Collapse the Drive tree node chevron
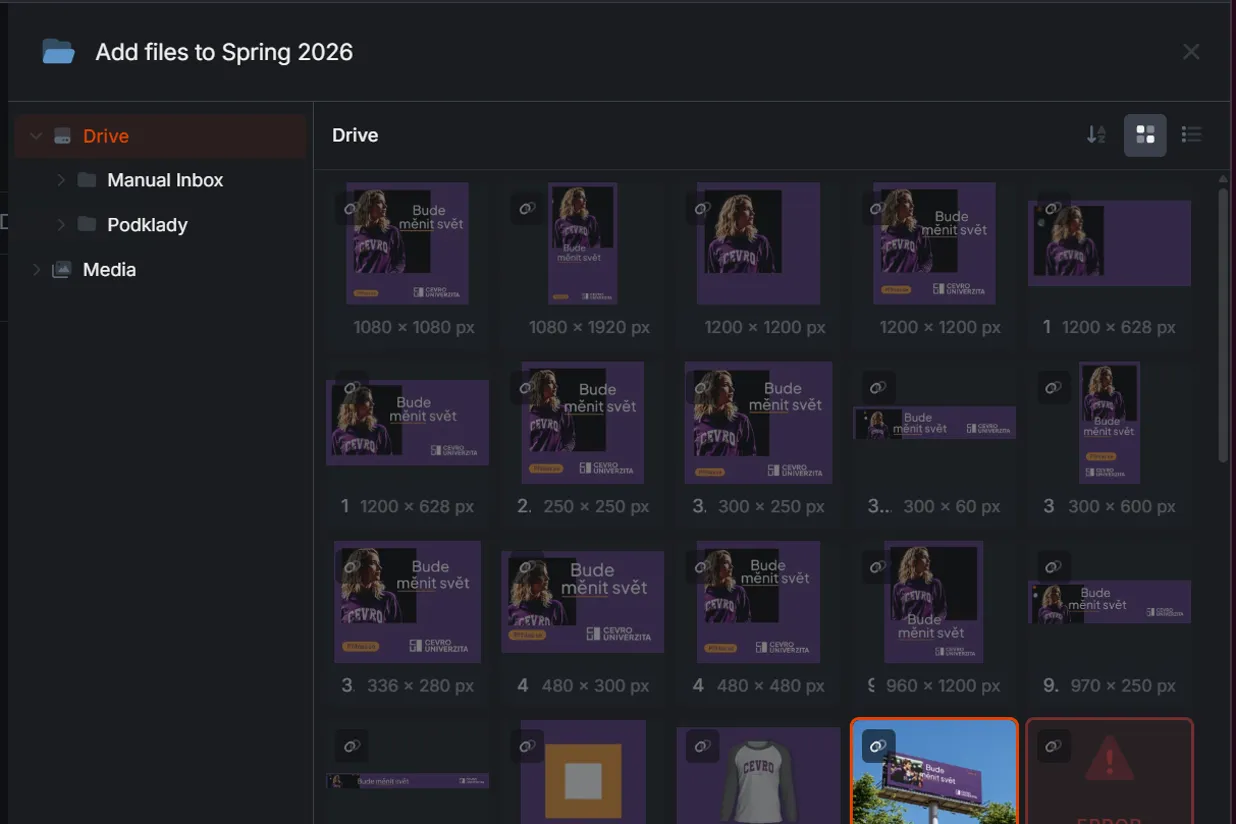The width and height of the screenshot is (1236, 824). [x=36, y=136]
